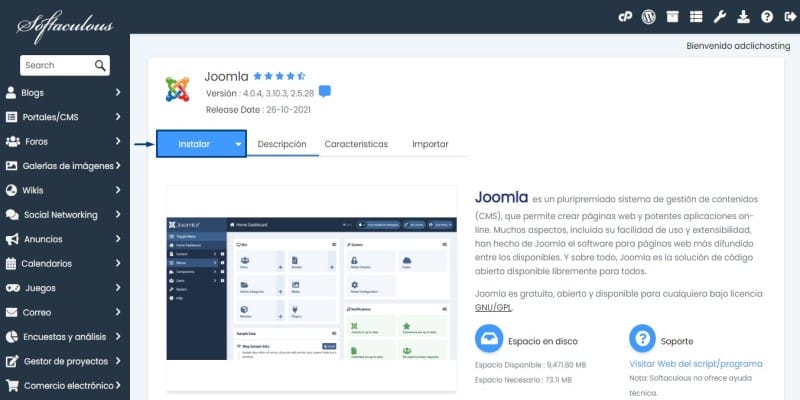
Task: Select the Correo category label
Action: click(x=37, y=312)
